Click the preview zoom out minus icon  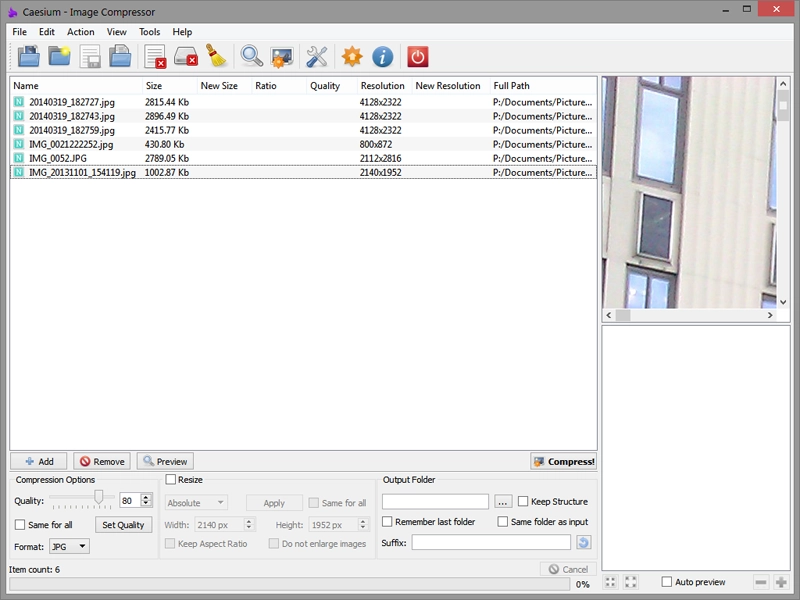[761, 582]
